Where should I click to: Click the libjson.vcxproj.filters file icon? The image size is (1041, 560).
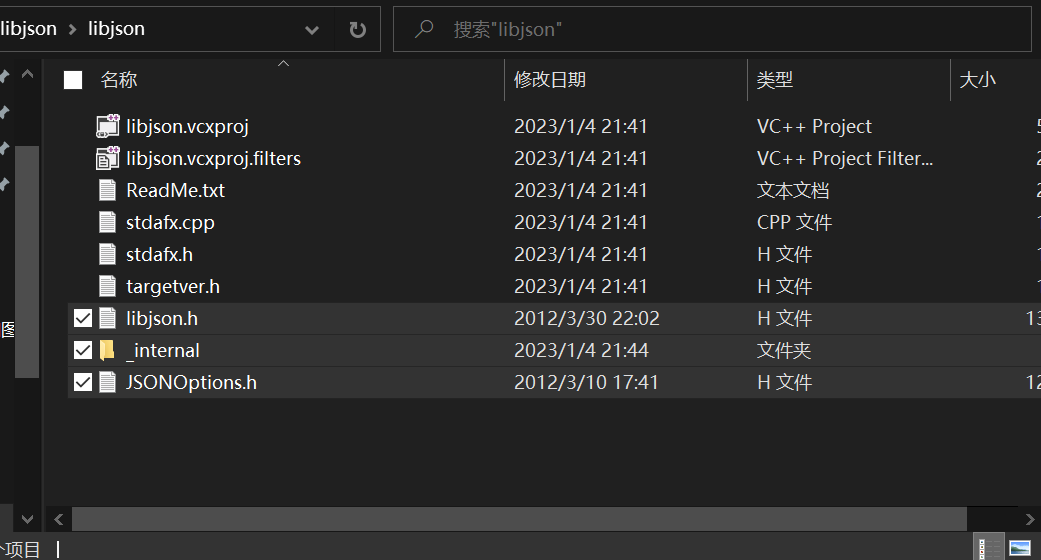[x=107, y=159]
